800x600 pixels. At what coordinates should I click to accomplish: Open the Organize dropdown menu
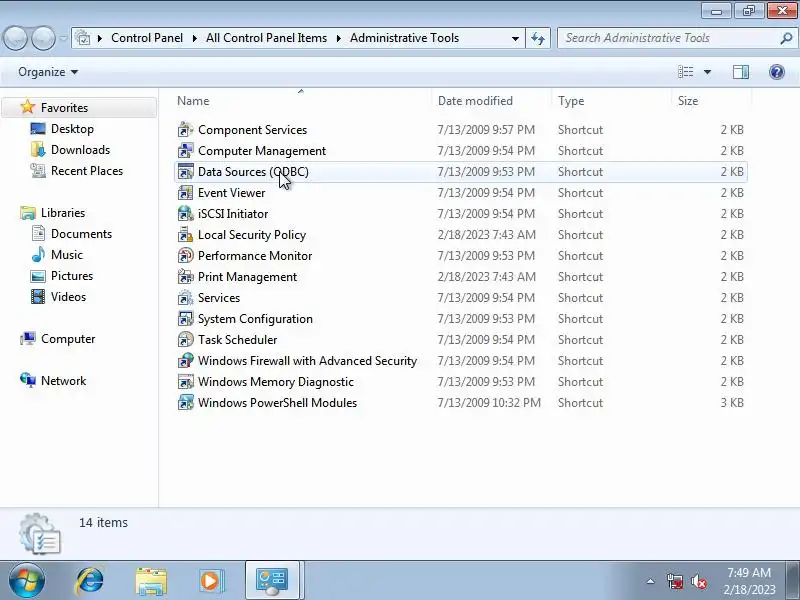[48, 72]
